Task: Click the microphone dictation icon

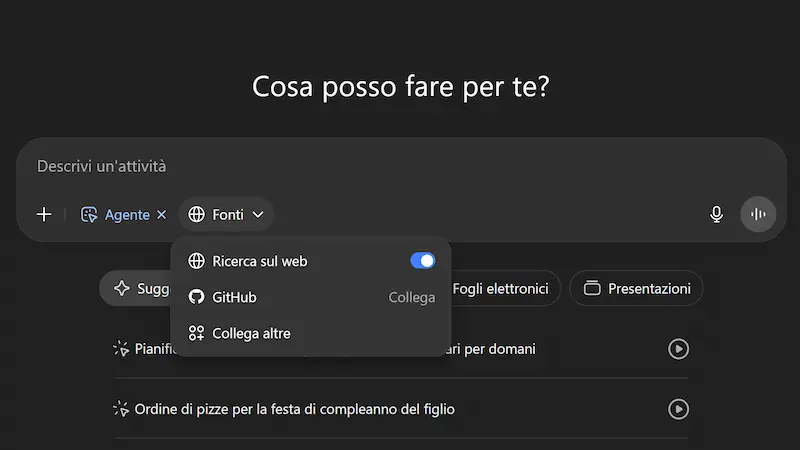Action: tap(716, 214)
